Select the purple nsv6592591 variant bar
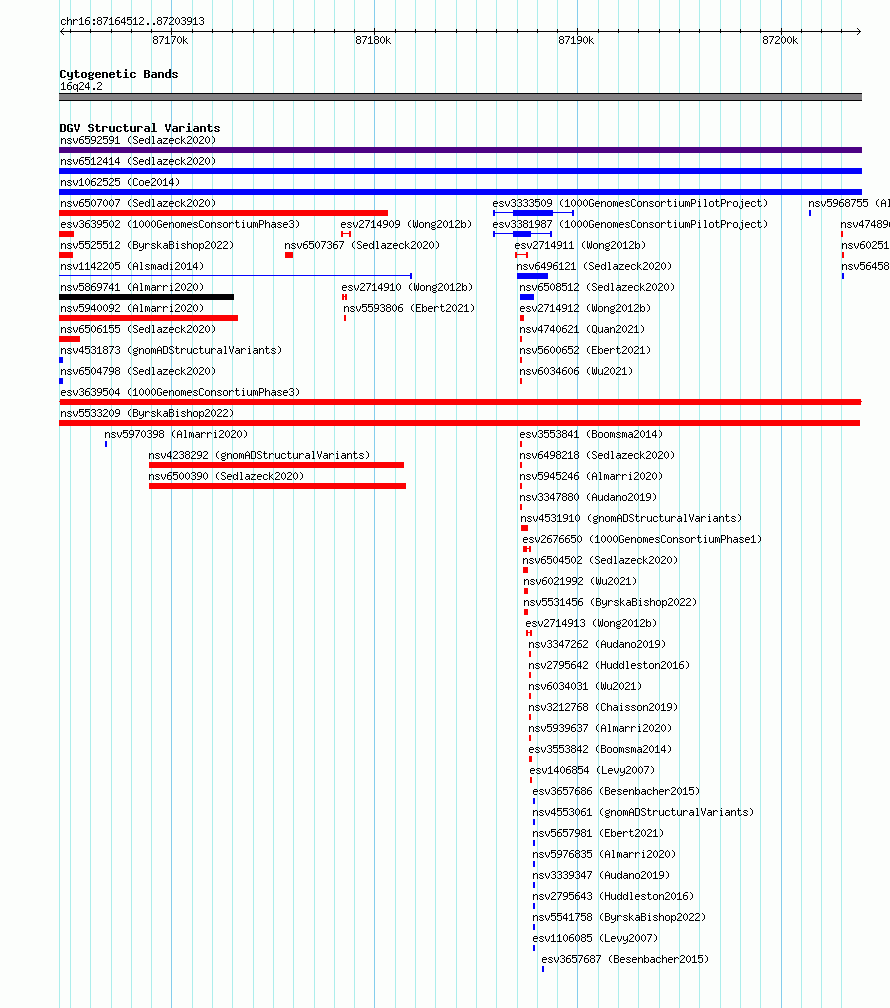Viewport: 890px width, 1008px height. (x=460, y=150)
